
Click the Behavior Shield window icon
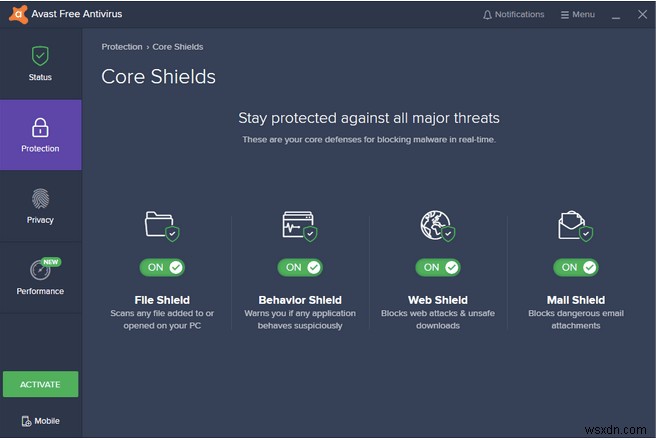tap(299, 224)
